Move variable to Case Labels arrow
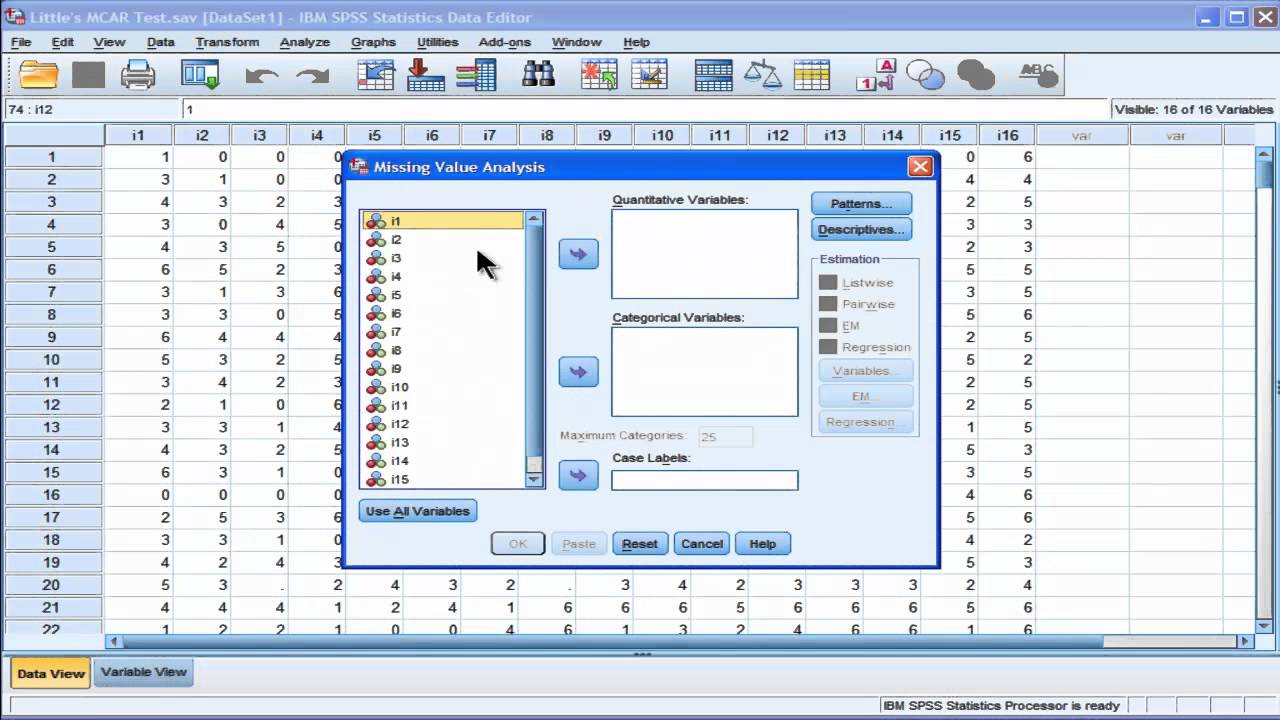The image size is (1280, 720). click(x=578, y=474)
